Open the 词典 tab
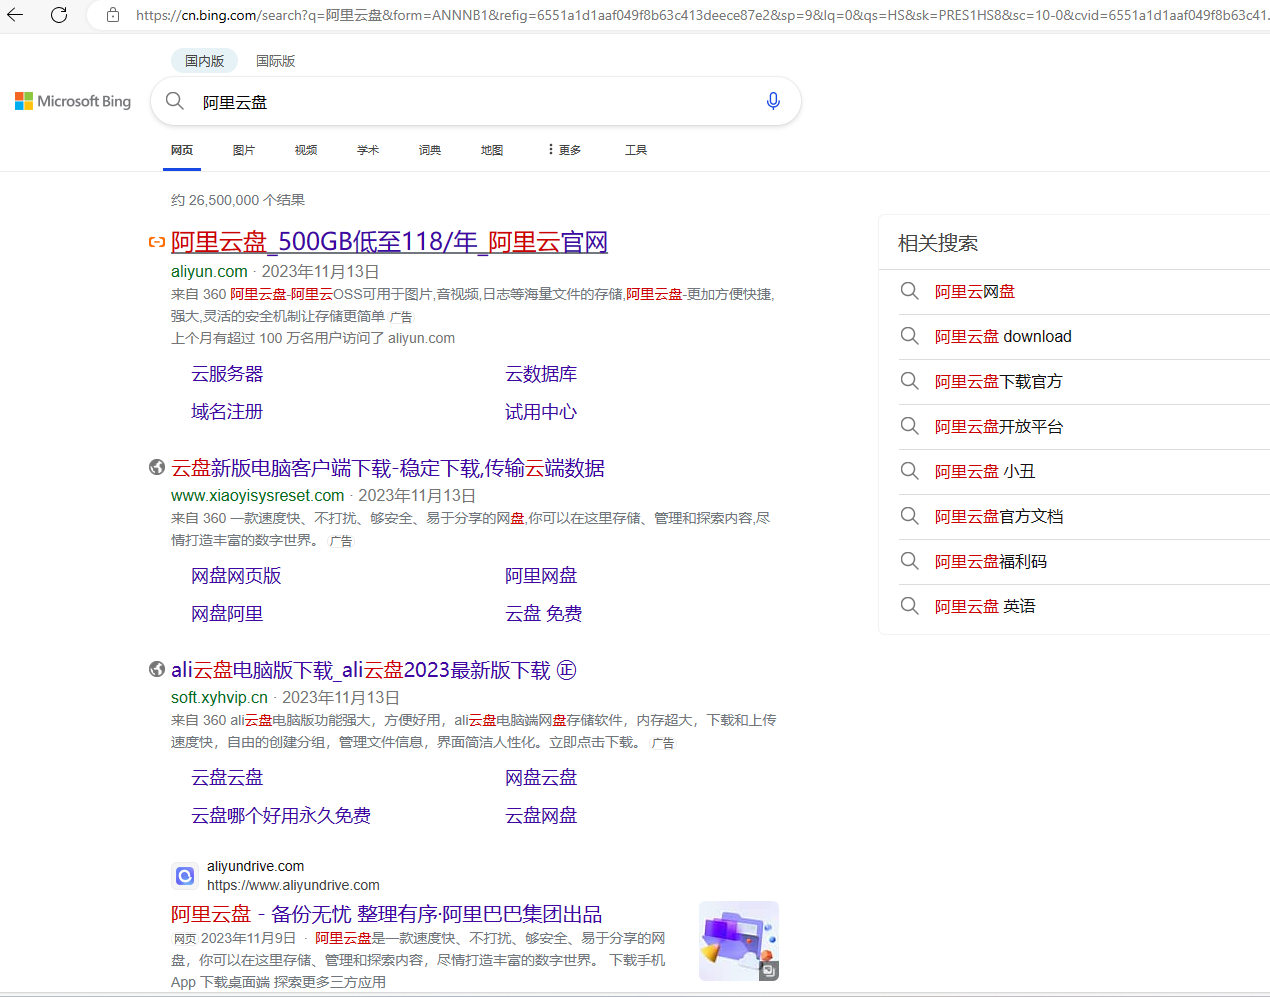This screenshot has width=1270, height=997. pyautogui.click(x=430, y=150)
